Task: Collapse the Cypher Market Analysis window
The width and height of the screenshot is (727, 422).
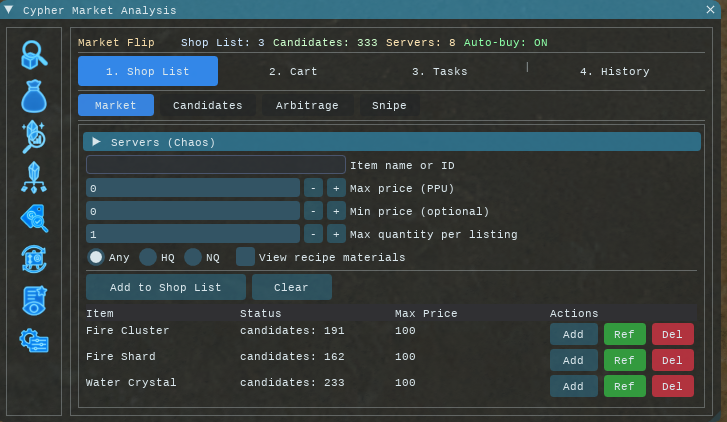Action: 10,10
